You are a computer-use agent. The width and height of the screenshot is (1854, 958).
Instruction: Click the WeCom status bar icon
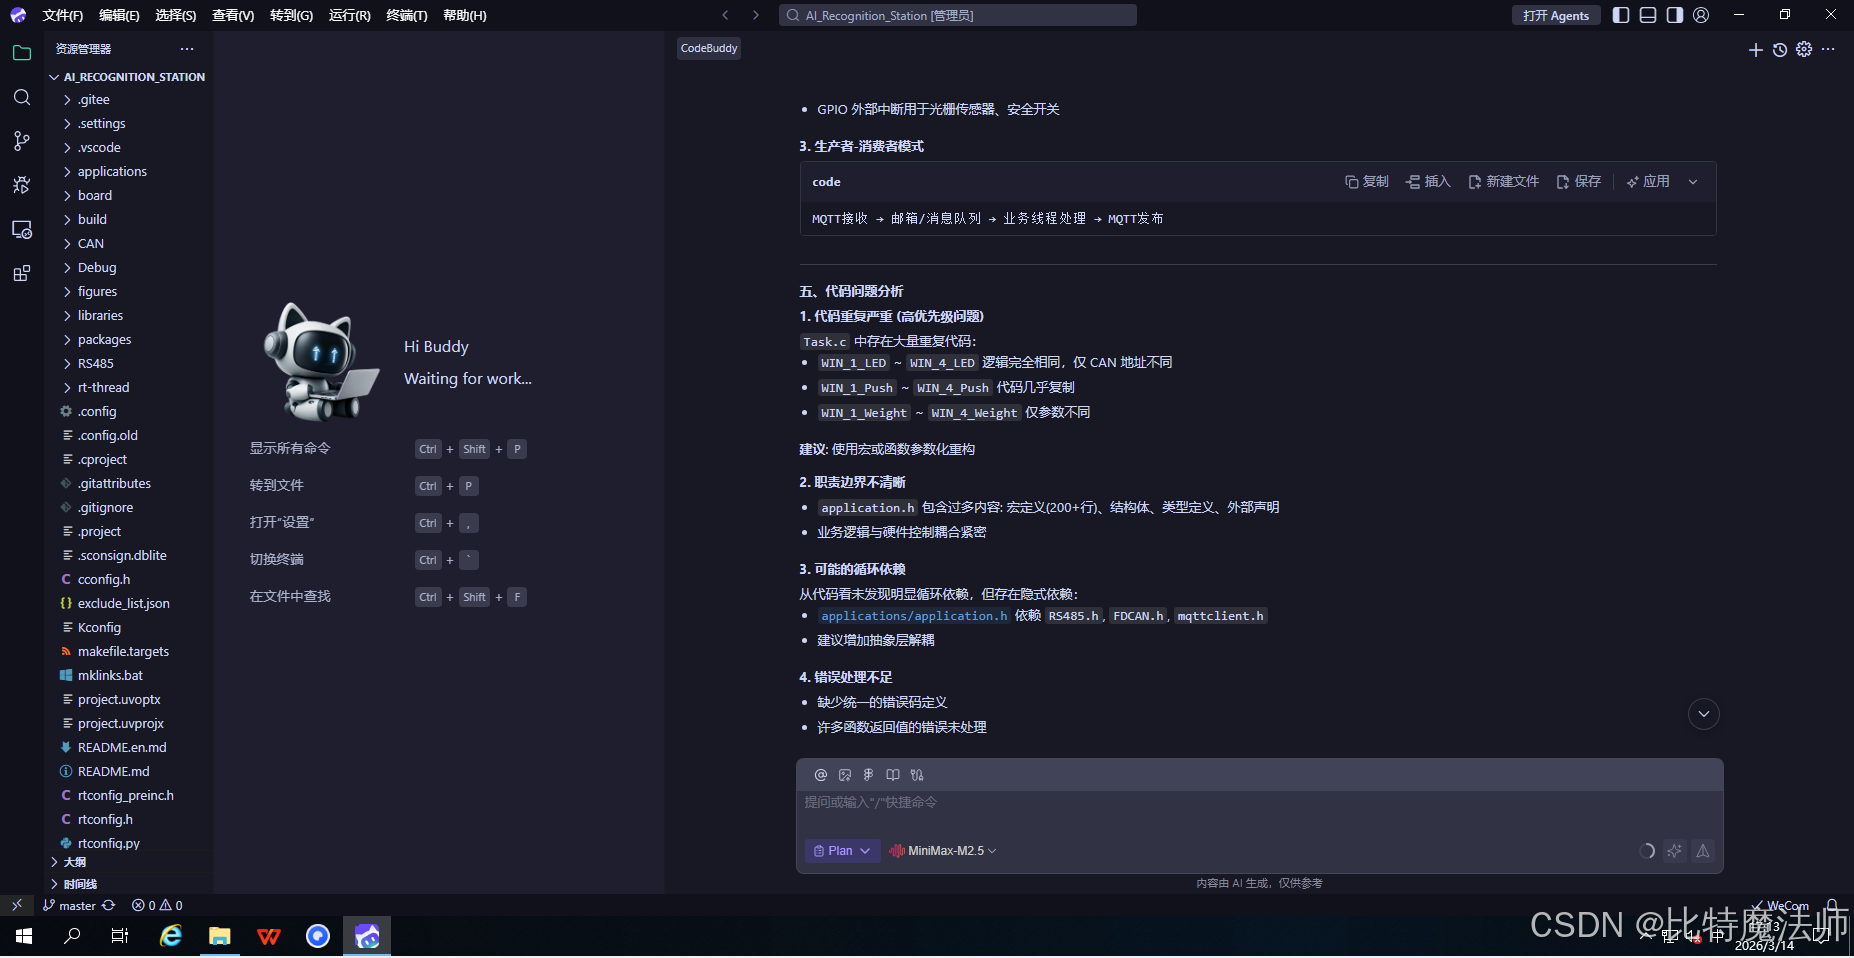coord(1778,904)
